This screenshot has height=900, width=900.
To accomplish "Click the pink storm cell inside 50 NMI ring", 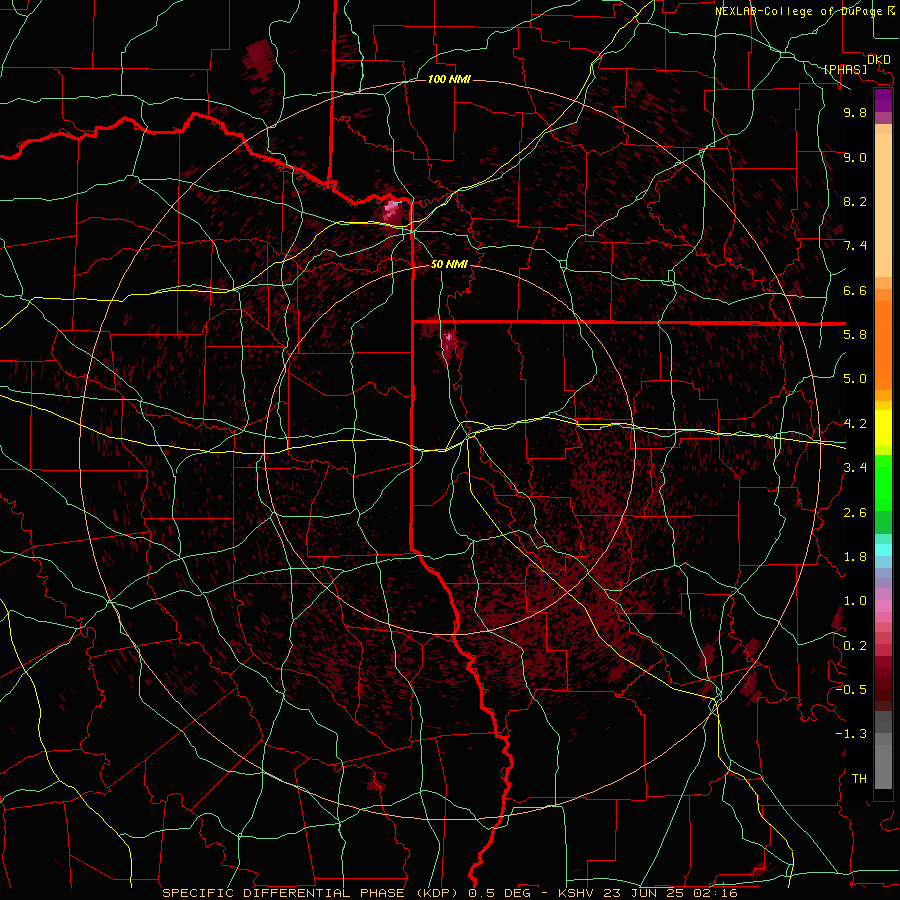I will point(449,343).
